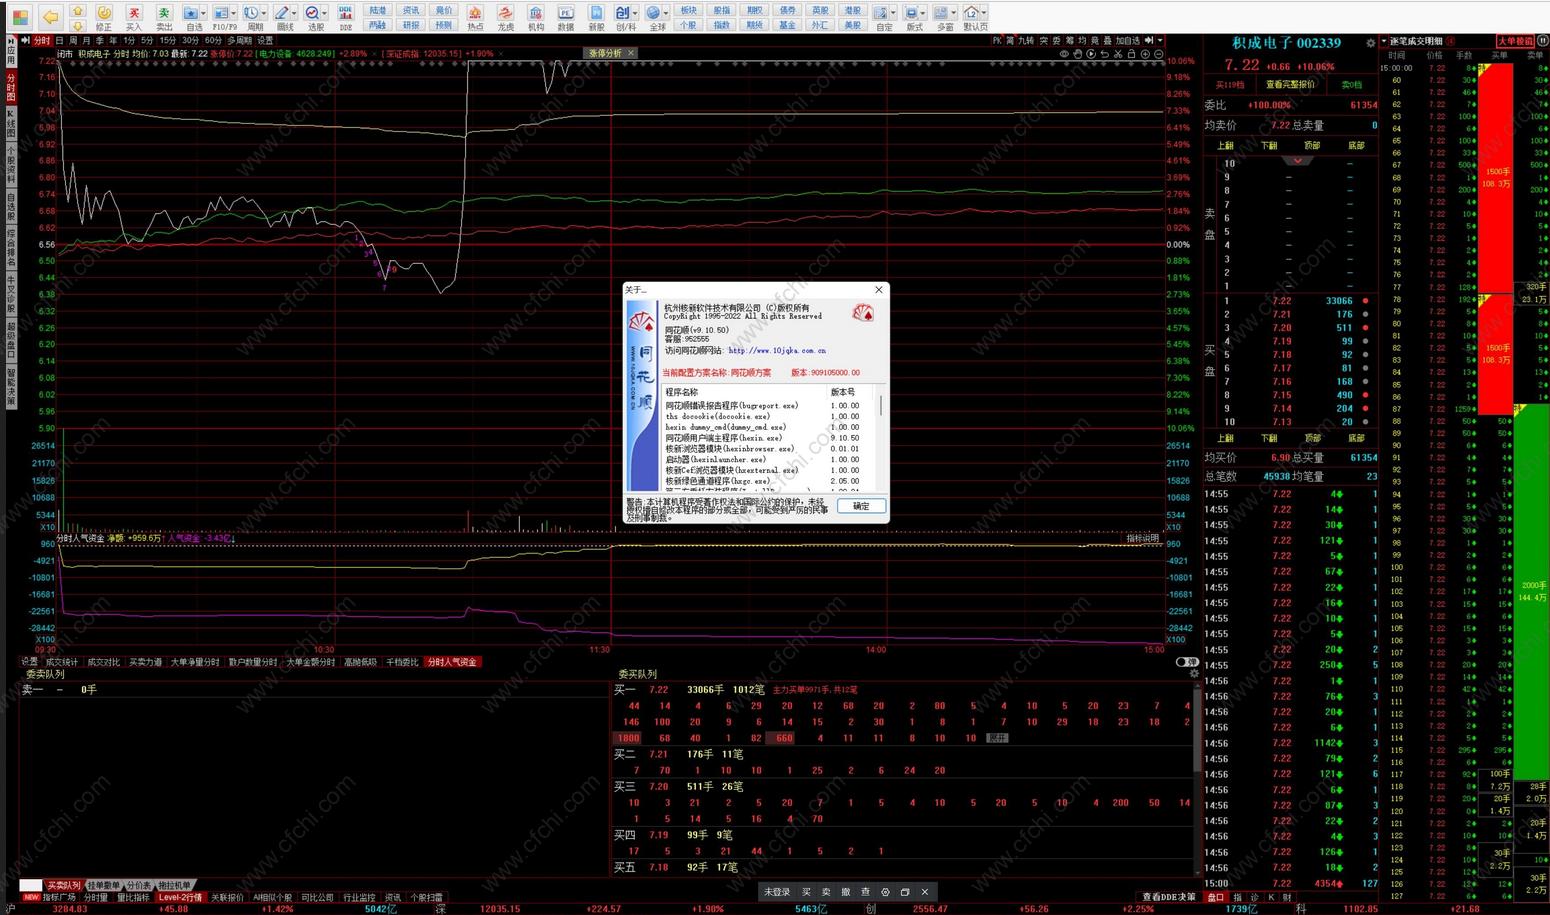Open the 热点 hot topics icon

point(475,16)
